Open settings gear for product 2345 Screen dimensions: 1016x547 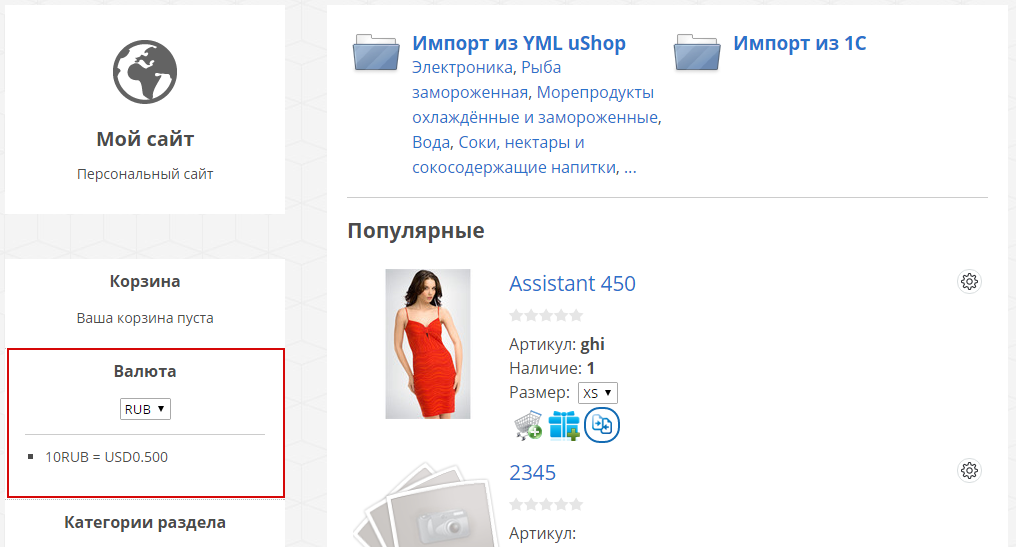[968, 470]
